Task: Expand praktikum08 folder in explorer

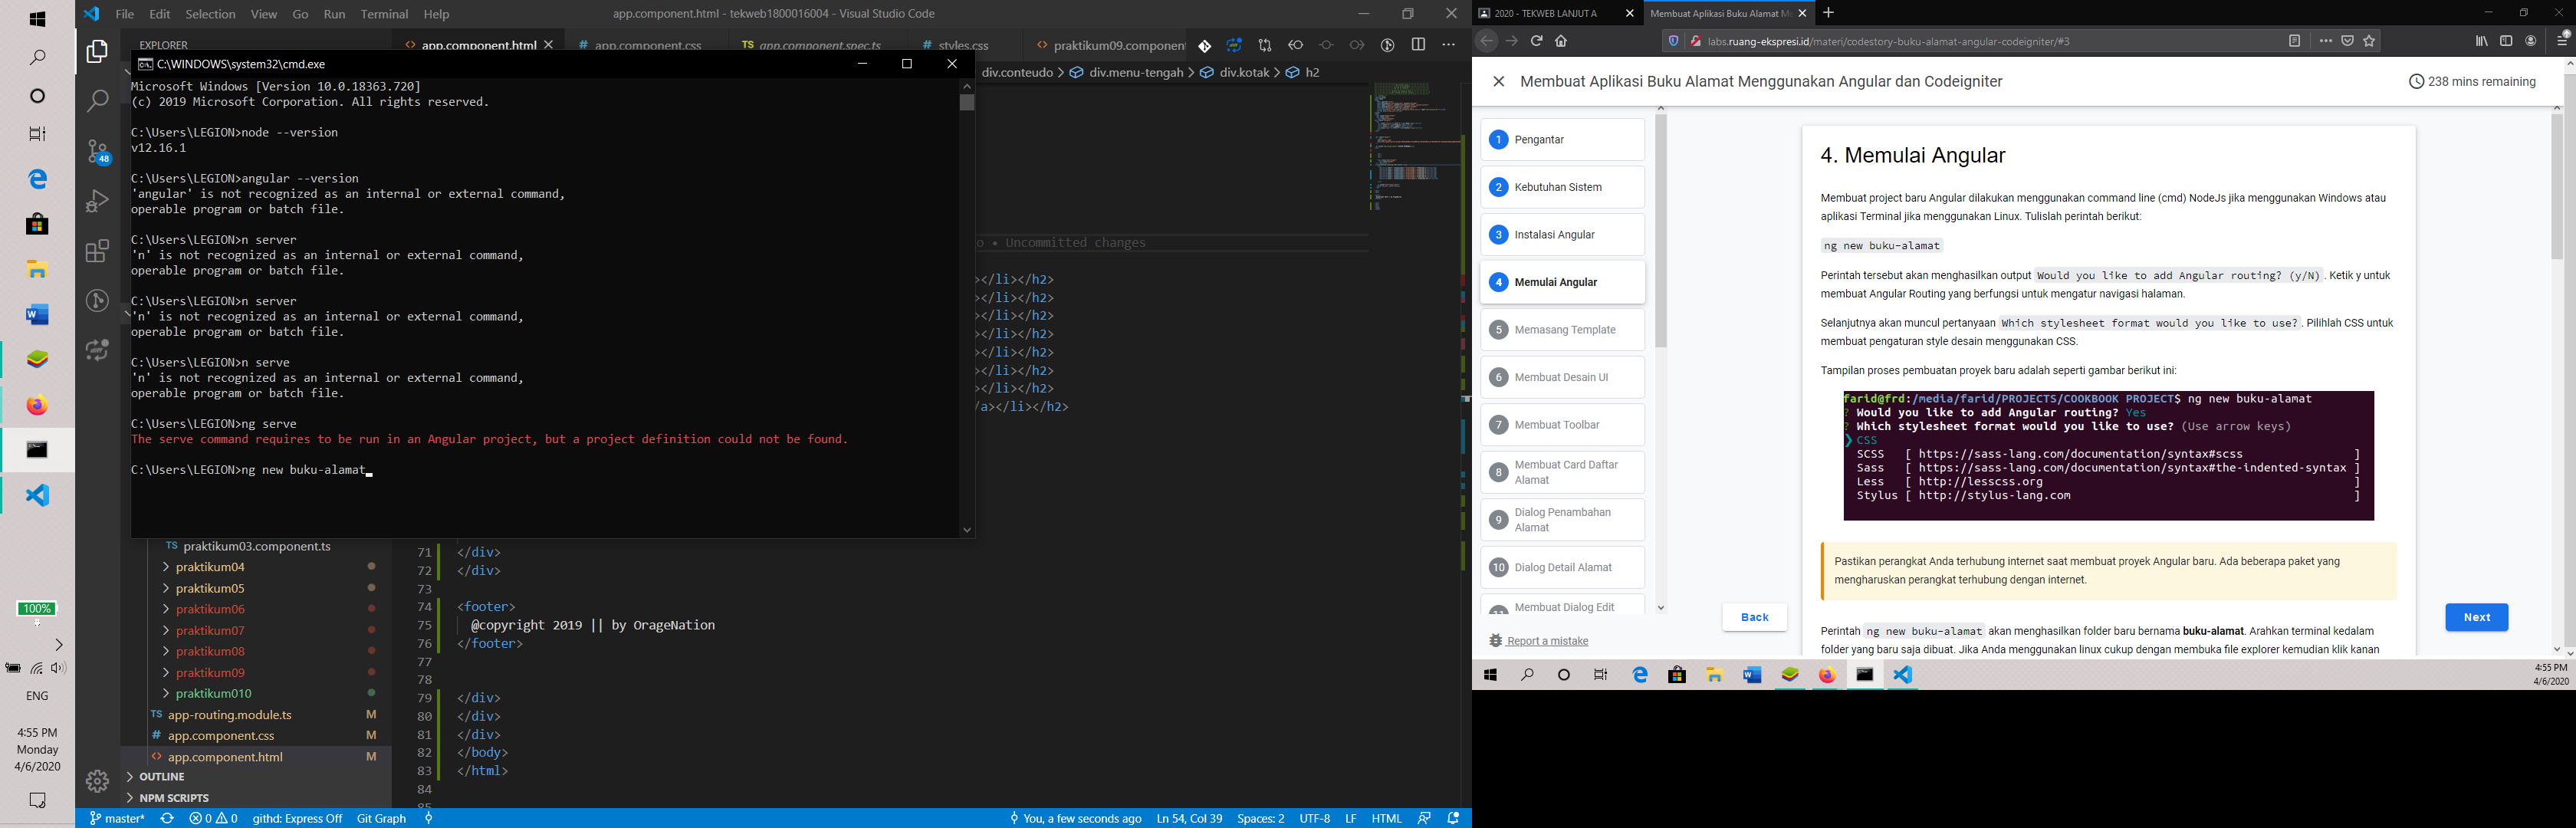Action: [210, 651]
